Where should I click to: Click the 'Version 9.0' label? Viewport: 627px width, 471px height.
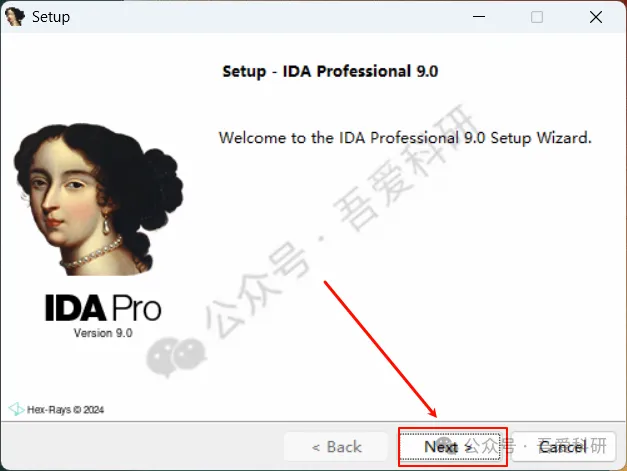(x=103, y=333)
